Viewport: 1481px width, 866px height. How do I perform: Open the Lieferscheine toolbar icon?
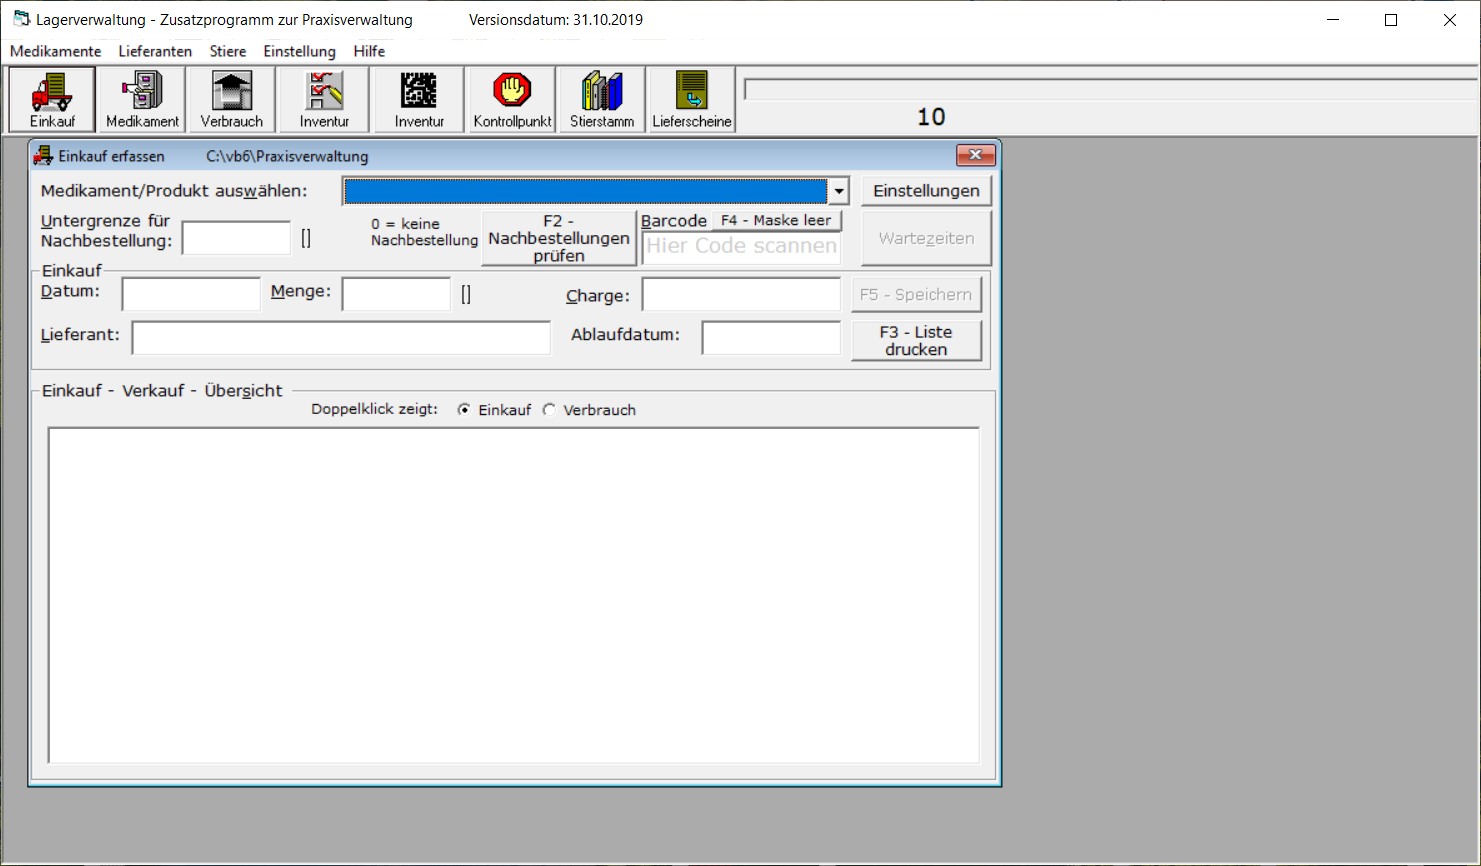click(692, 99)
